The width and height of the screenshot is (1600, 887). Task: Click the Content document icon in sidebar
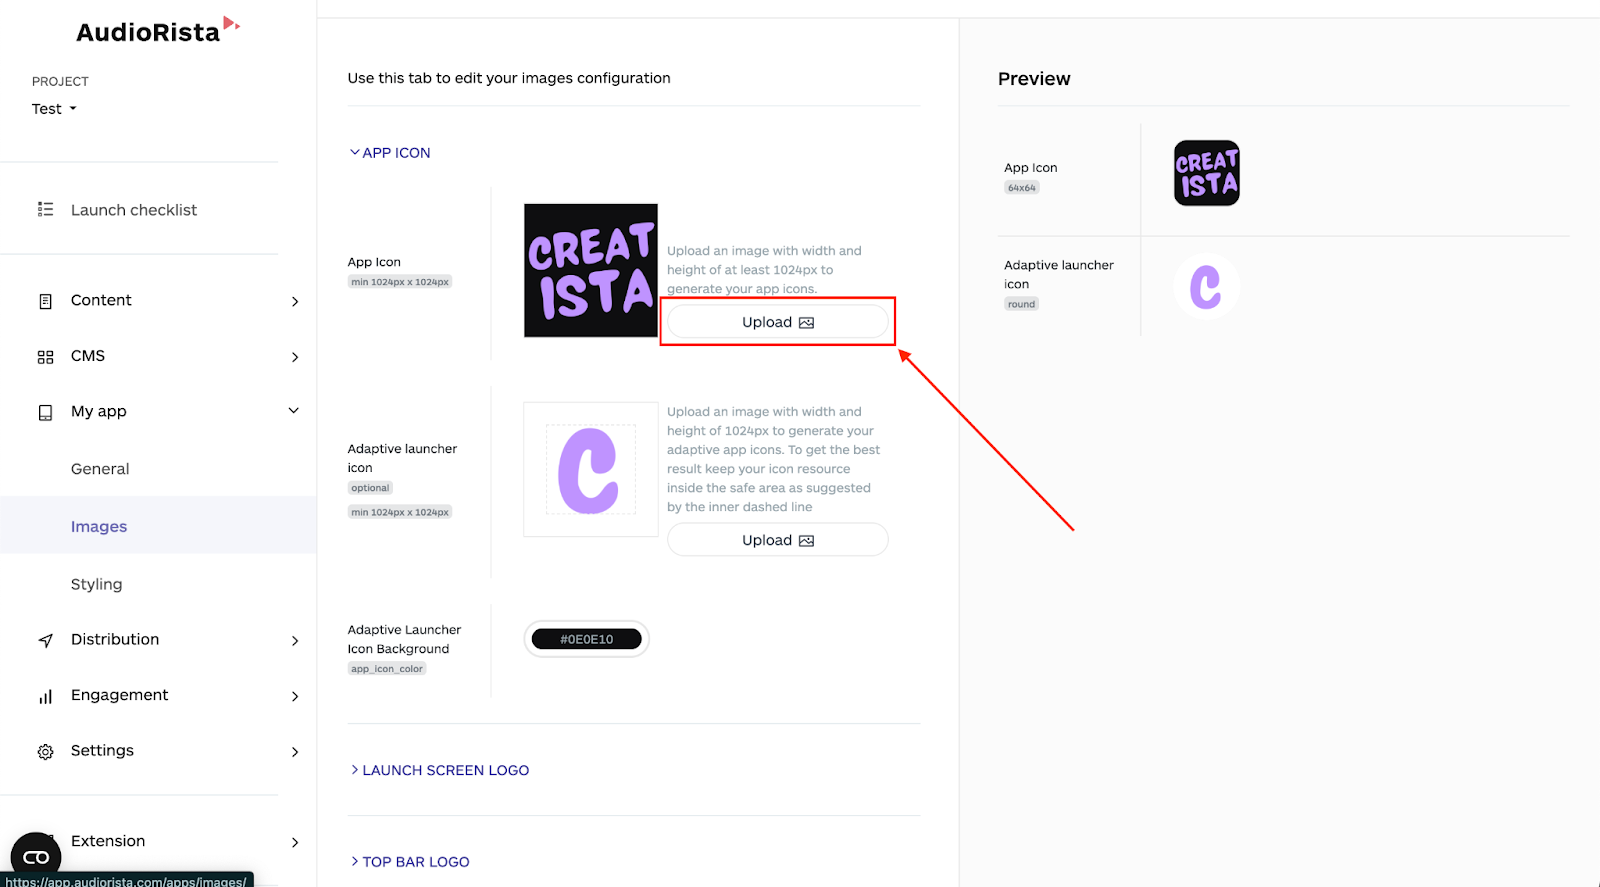45,301
